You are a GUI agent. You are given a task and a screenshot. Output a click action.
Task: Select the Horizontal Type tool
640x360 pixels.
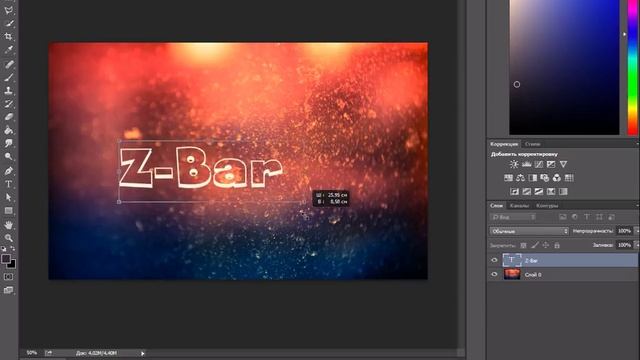tap(8, 184)
